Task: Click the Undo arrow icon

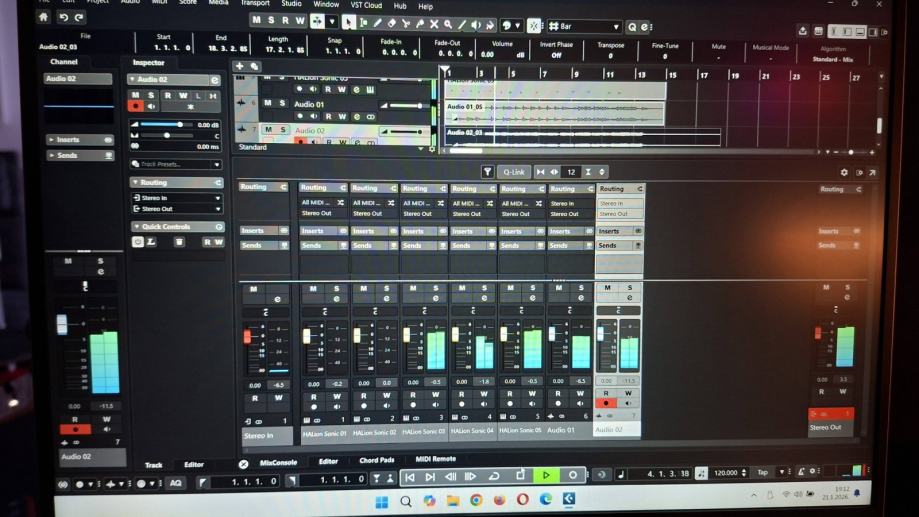Action: point(63,18)
